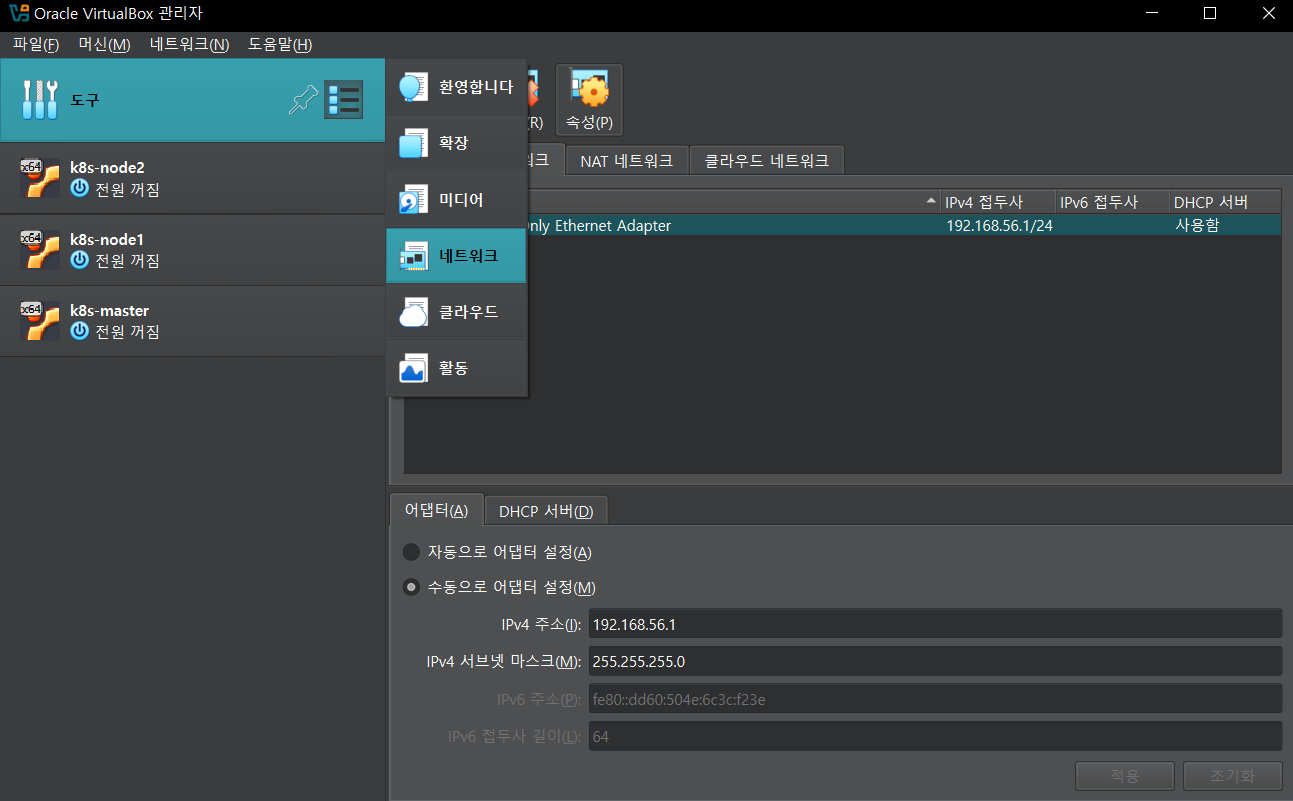The height and width of the screenshot is (801, 1293).
Task: Select 환영합니다 entry in tools menu
Action: pos(457,87)
